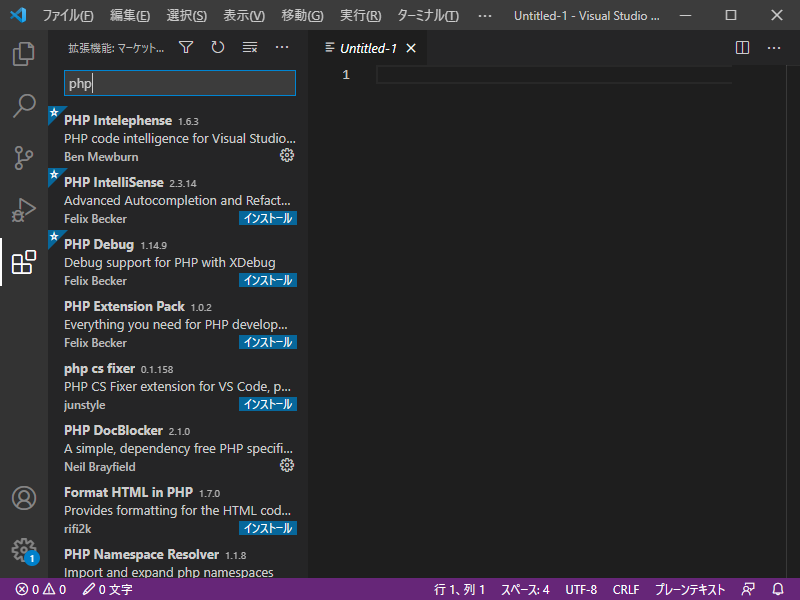Open the ターミナル(T) menu

pyautogui.click(x=428, y=15)
